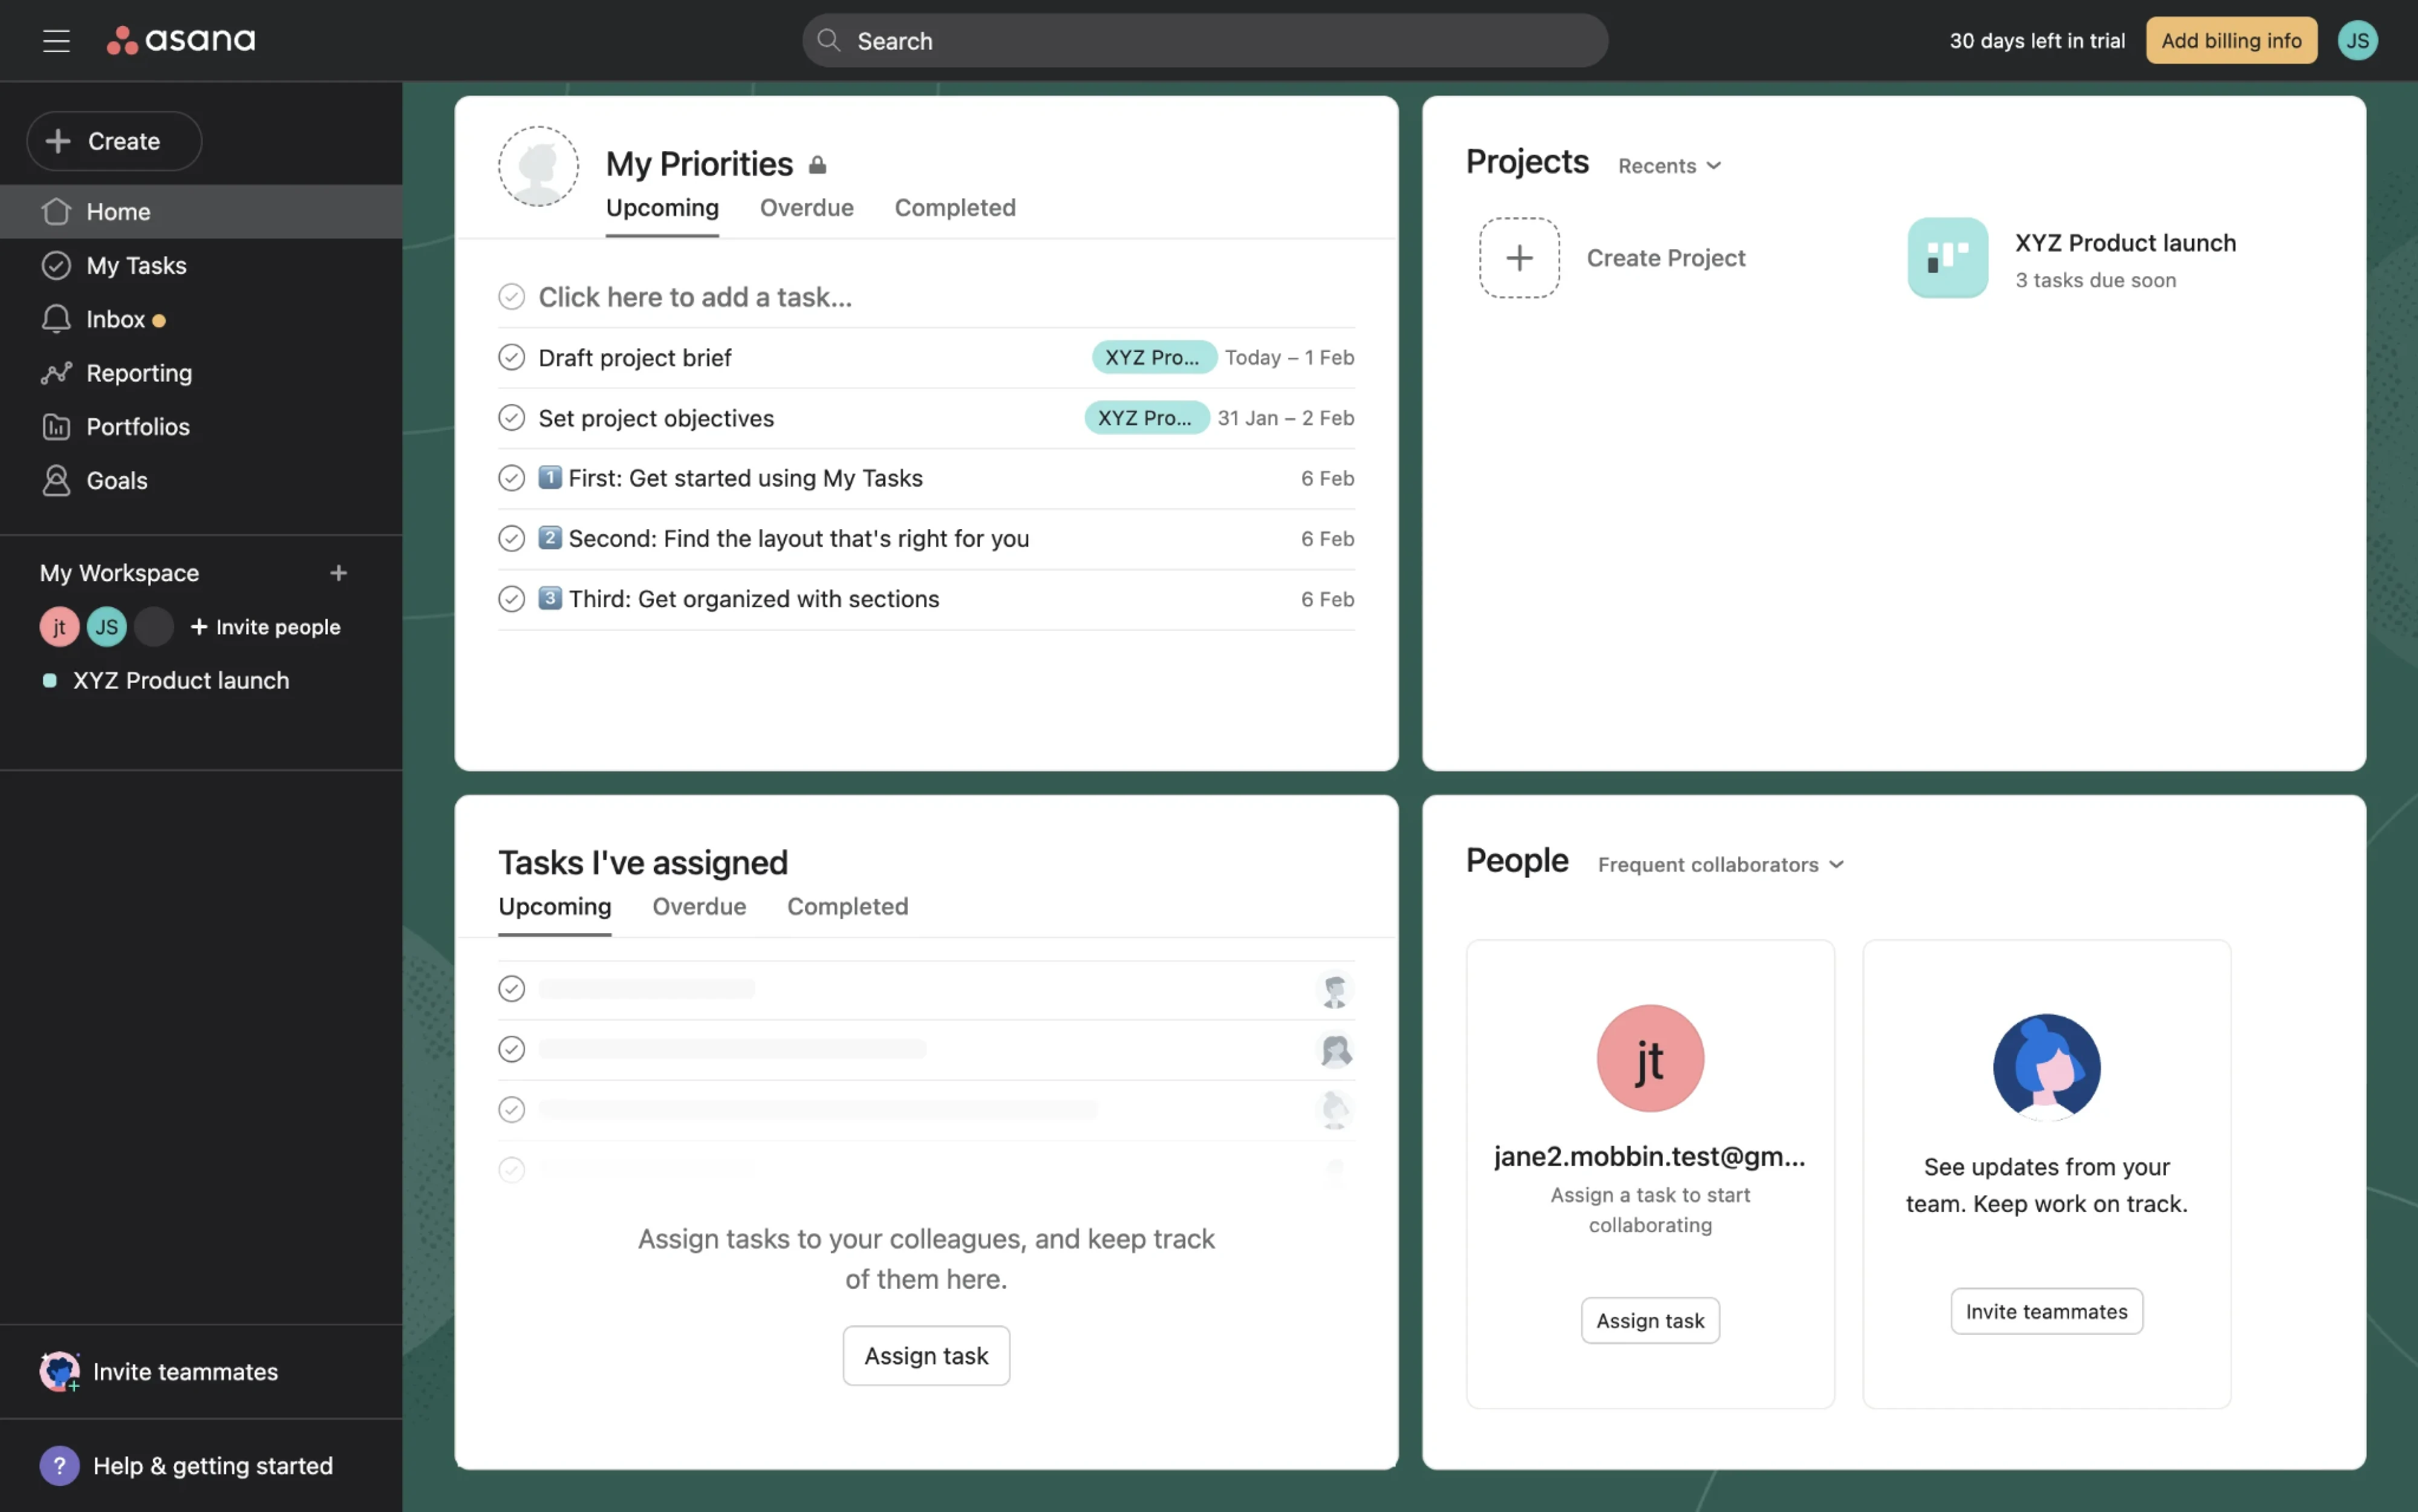The height and width of the screenshot is (1512, 2418).
Task: Open Goals in the sidebar
Action: tap(201, 481)
